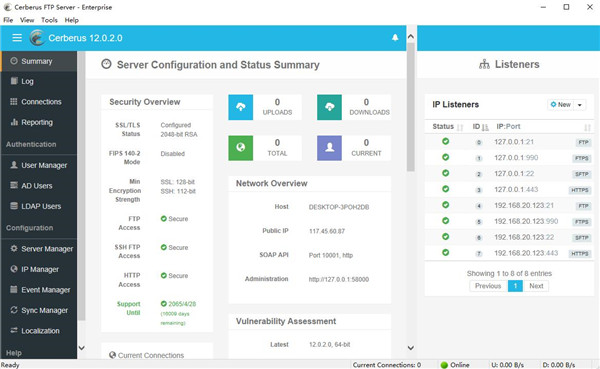
Task: Click the purple Current user icon
Action: coord(329,148)
